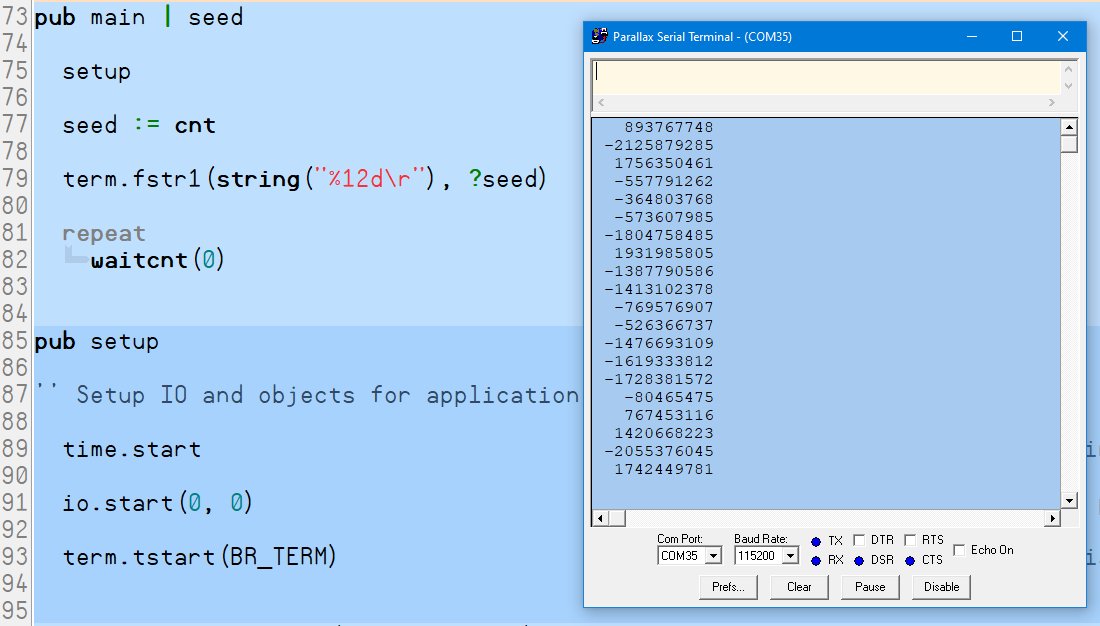1100x626 pixels.
Task: Turn on the Echo On checkbox
Action: 960,550
